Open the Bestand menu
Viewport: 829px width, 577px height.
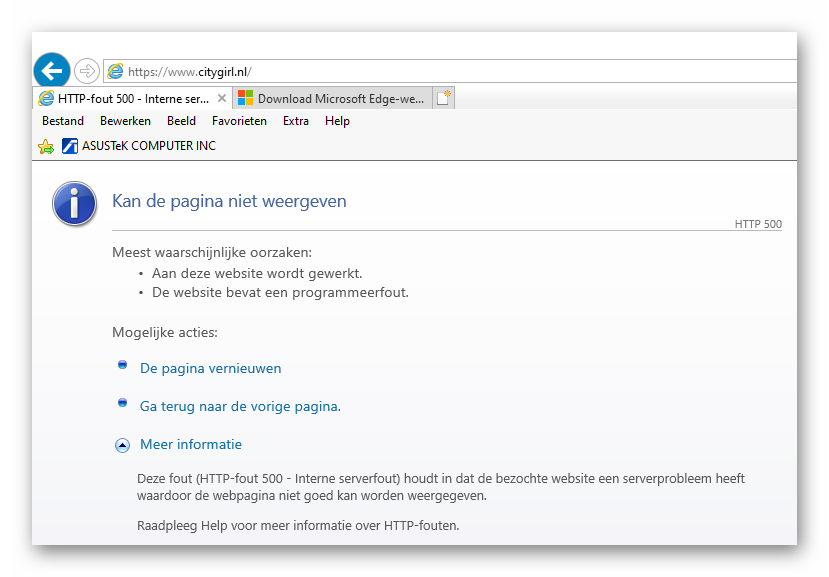[x=63, y=121]
